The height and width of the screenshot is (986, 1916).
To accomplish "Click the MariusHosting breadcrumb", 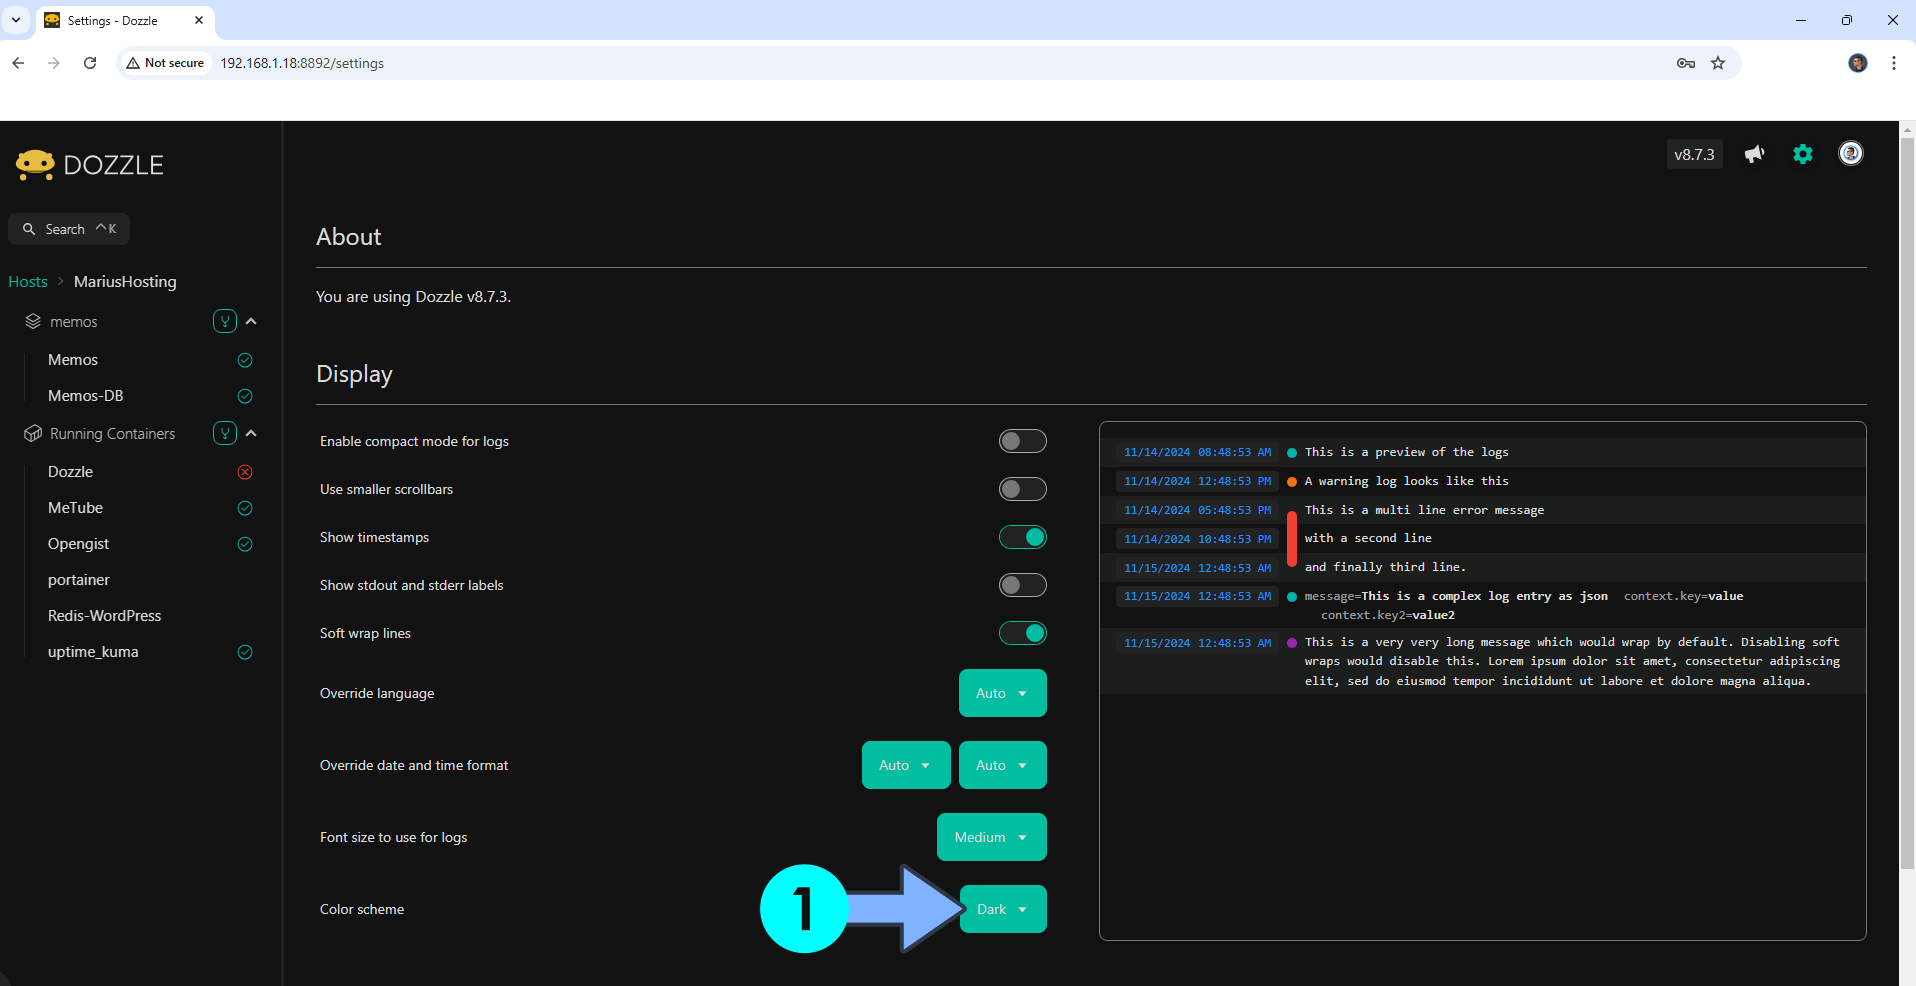I will click(125, 282).
